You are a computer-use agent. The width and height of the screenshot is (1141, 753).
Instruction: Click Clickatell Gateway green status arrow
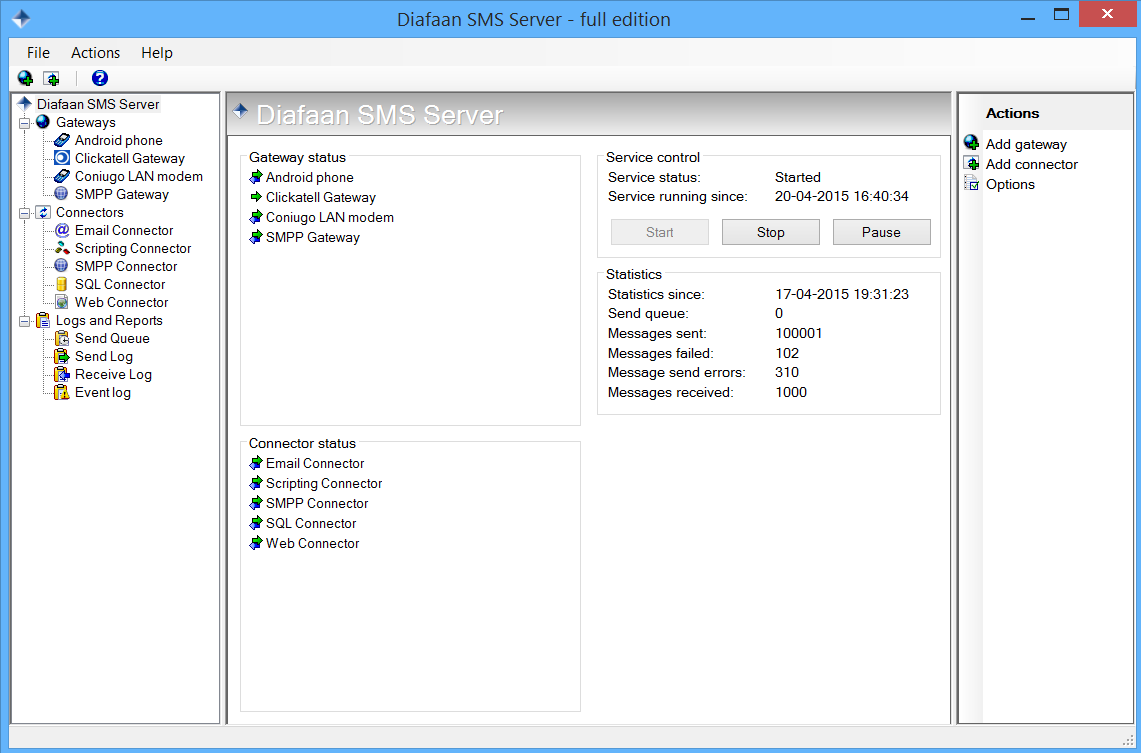pos(255,196)
